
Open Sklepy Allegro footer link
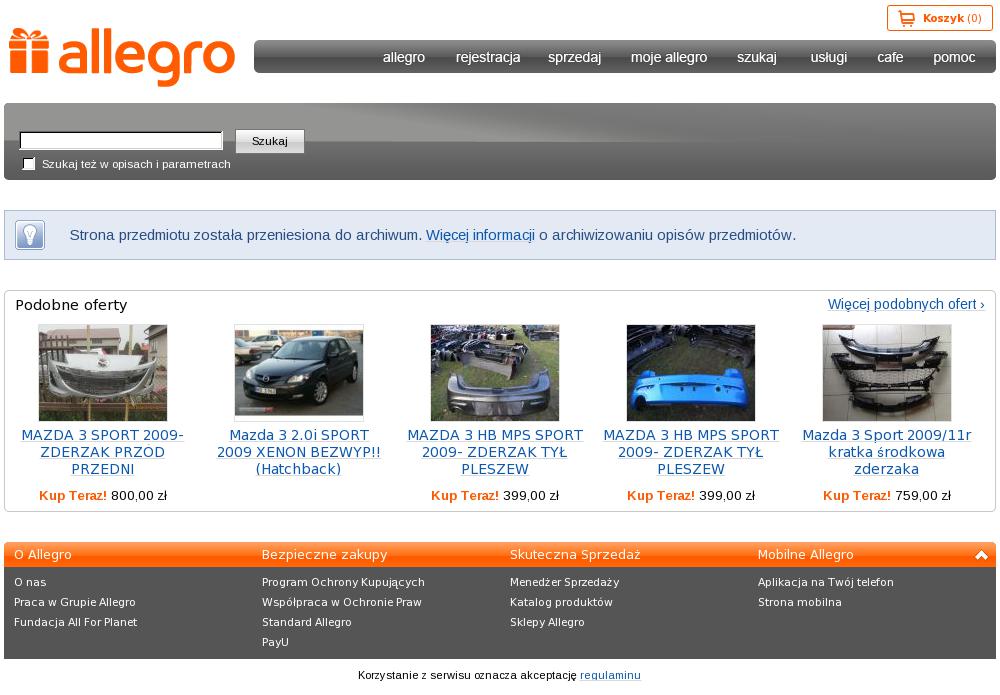point(547,622)
